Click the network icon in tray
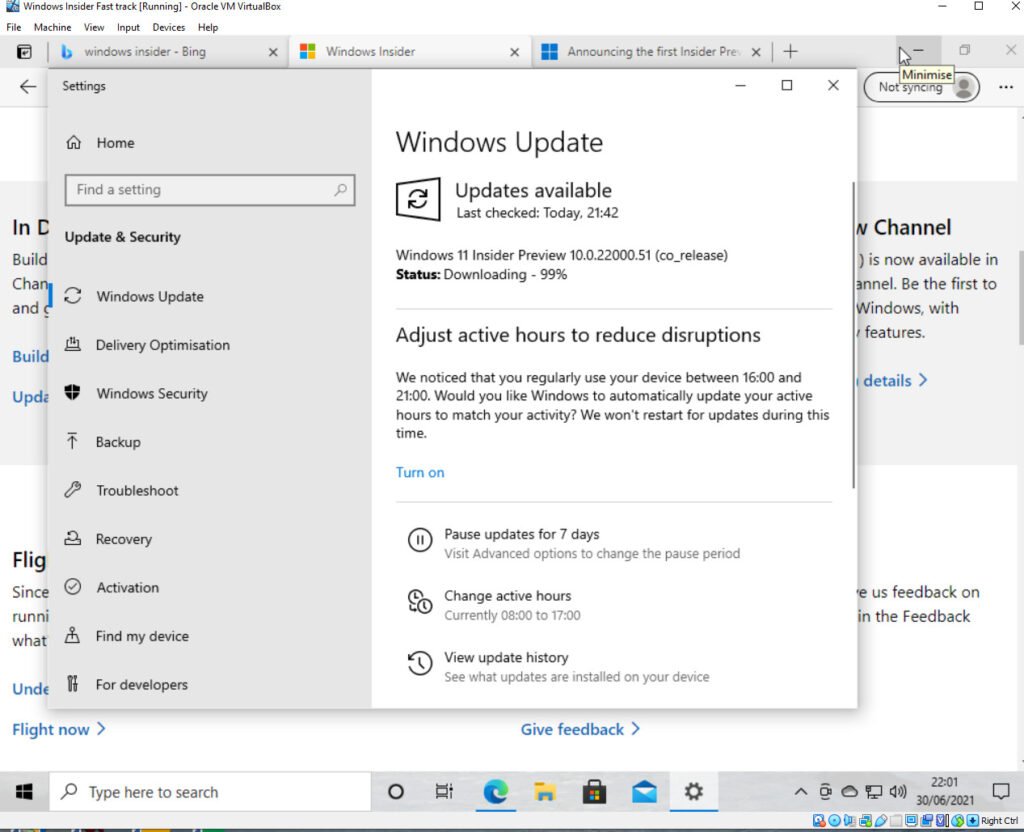Image resolution: width=1024 pixels, height=832 pixels. 874,792
